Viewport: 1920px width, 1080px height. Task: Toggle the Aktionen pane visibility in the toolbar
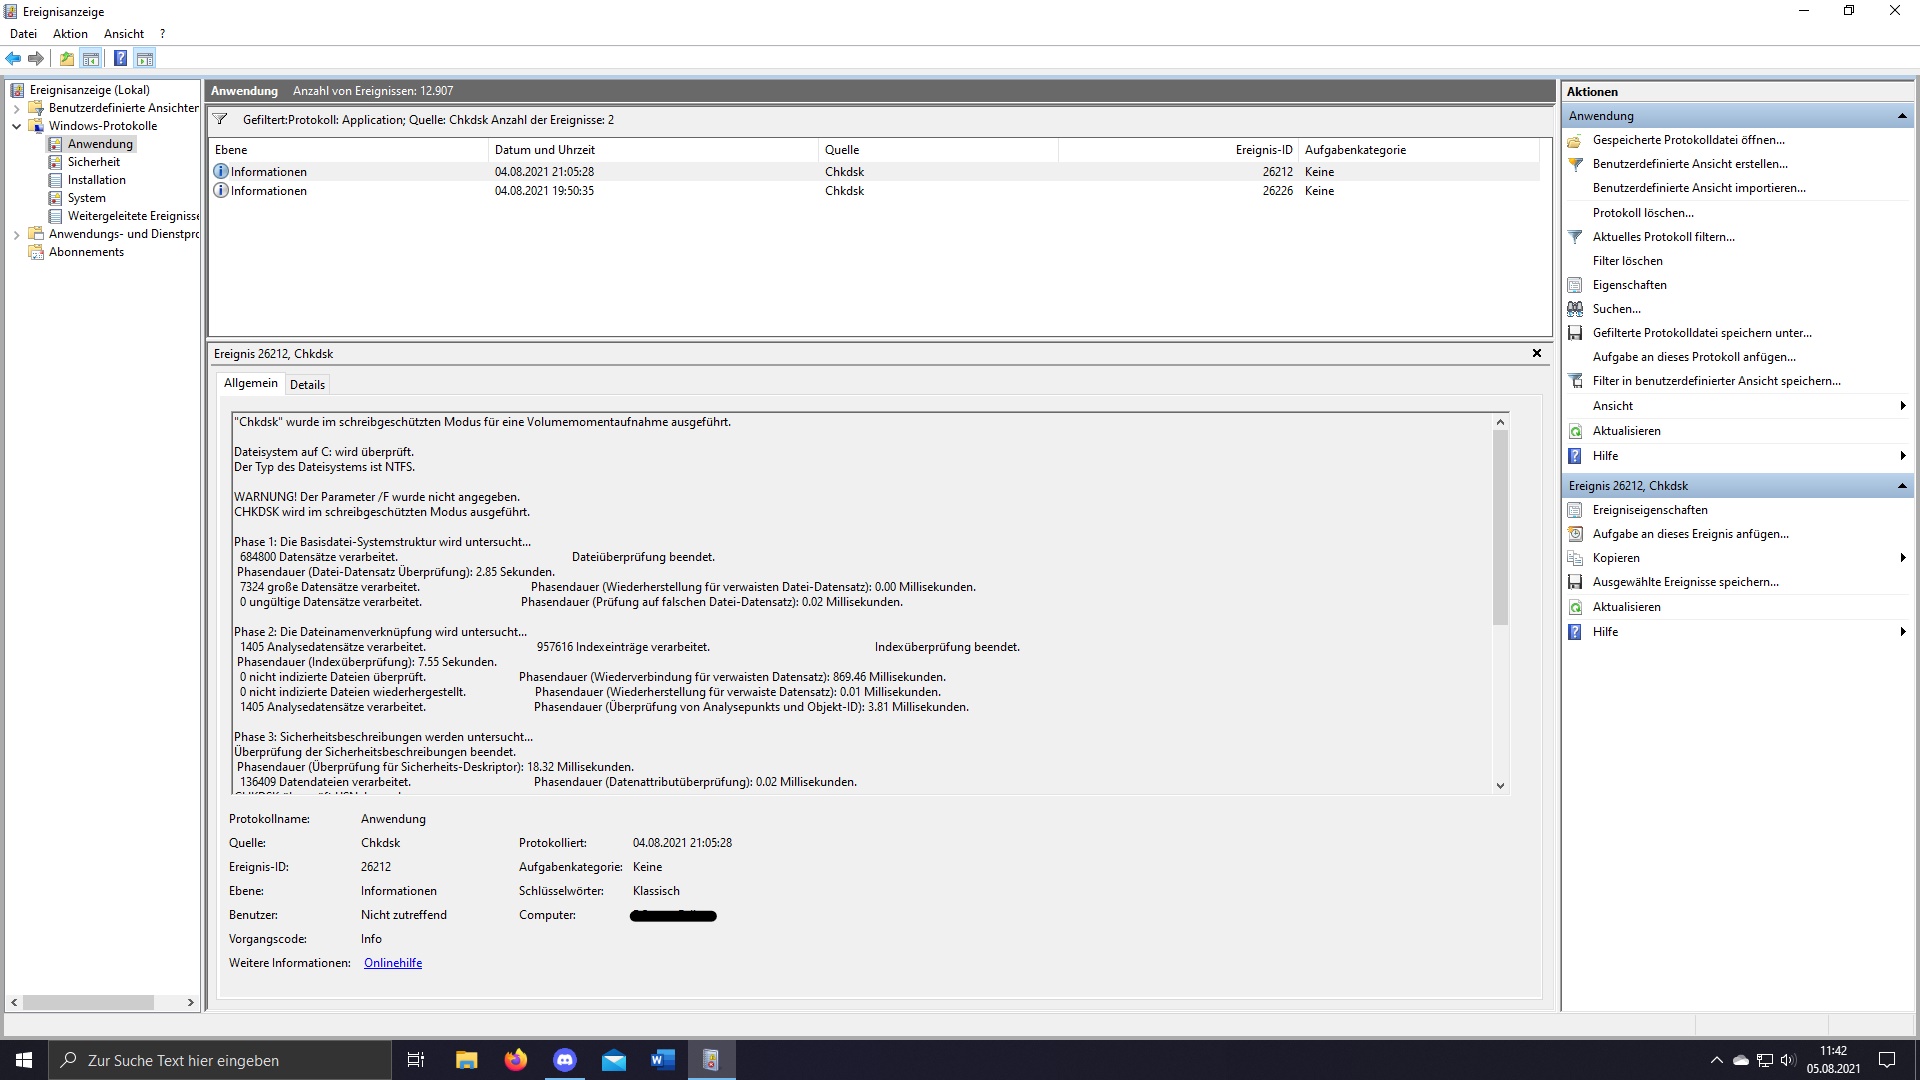146,58
